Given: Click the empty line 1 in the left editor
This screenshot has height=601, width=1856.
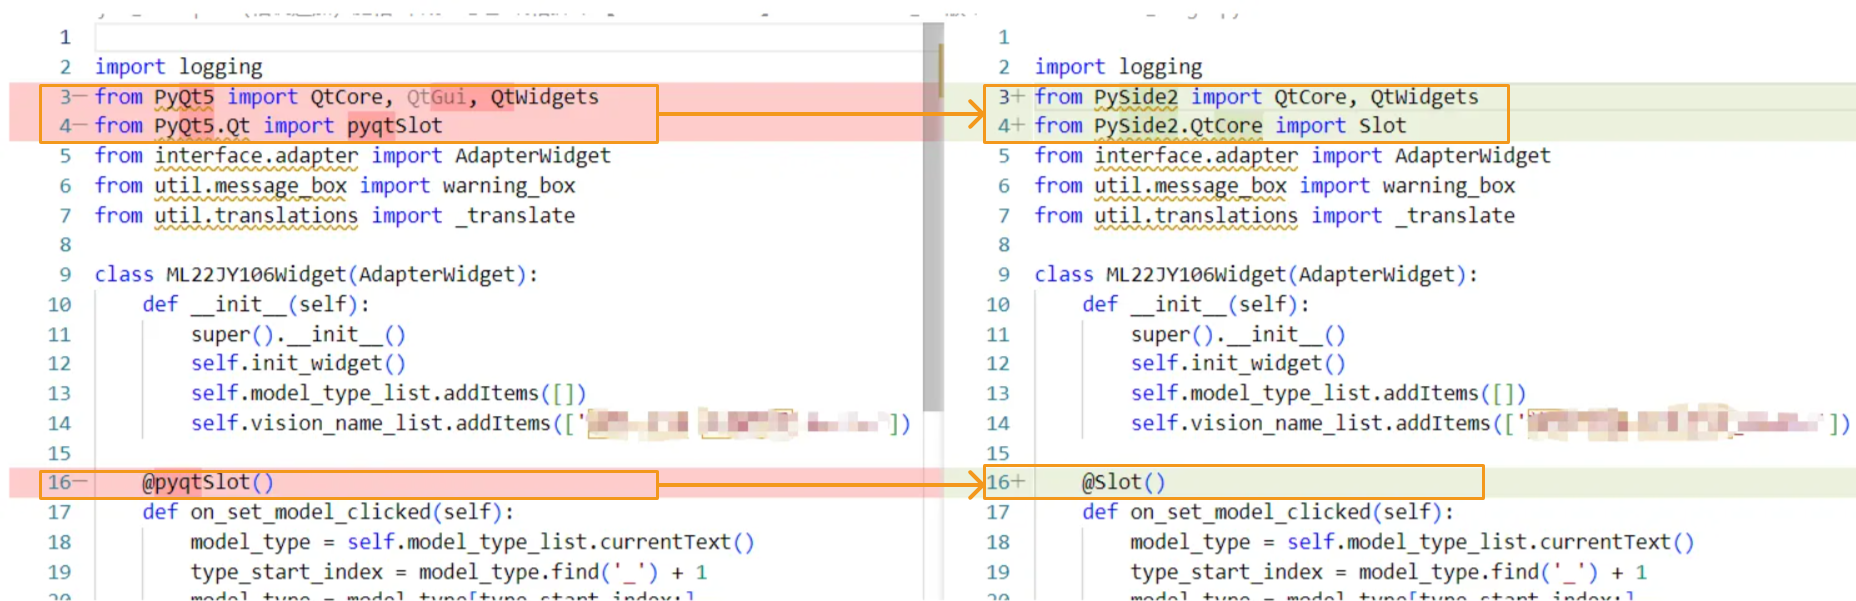Looking at the screenshot, I should (500, 38).
